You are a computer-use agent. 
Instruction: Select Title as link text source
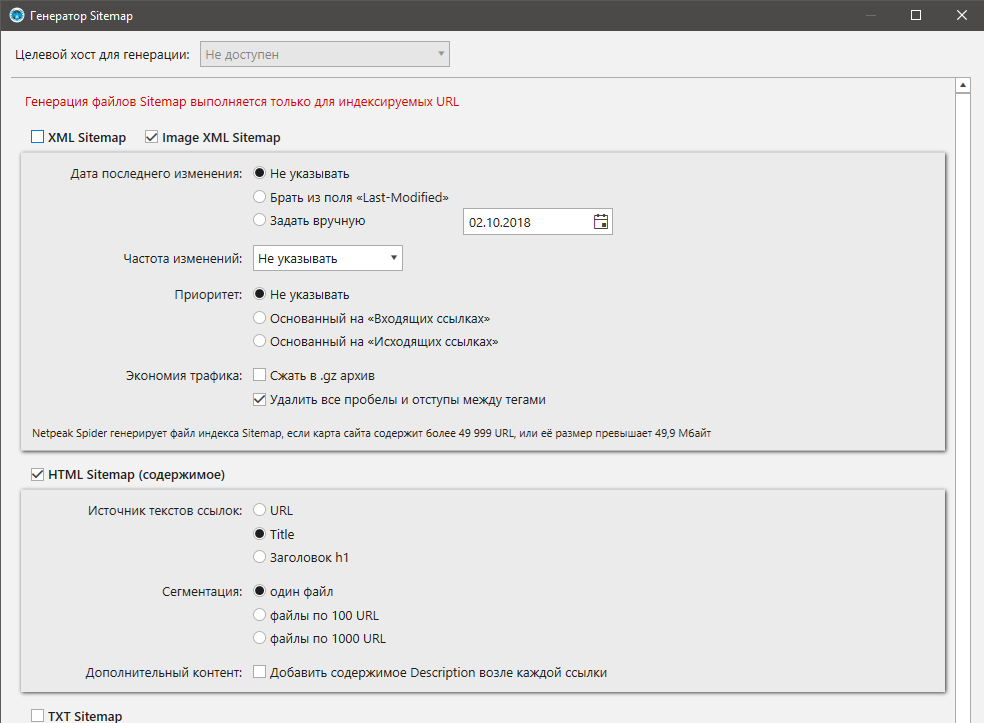tap(259, 533)
